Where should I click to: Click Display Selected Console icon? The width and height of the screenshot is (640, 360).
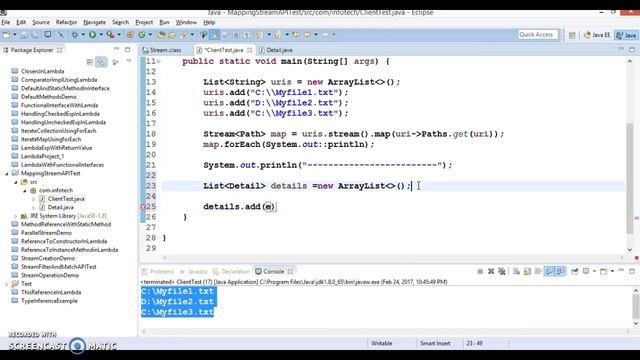[586, 271]
